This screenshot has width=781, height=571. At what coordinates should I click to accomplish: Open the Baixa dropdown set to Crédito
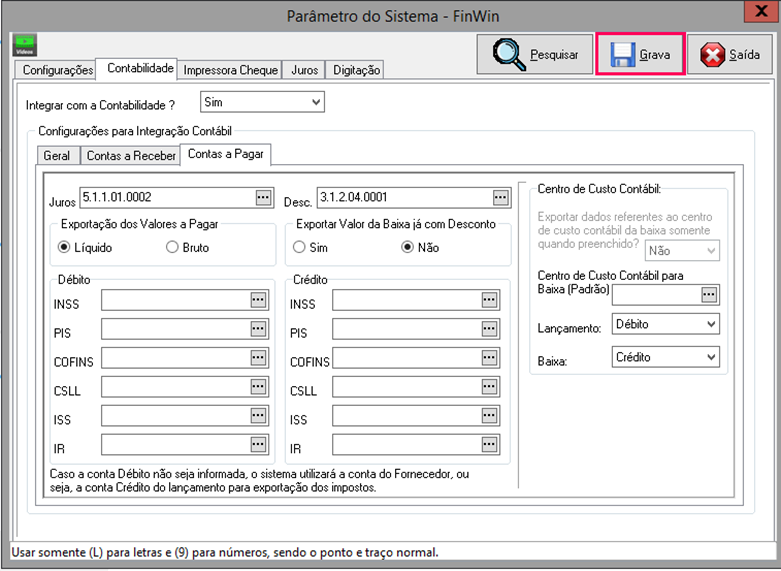pyautogui.click(x=710, y=356)
